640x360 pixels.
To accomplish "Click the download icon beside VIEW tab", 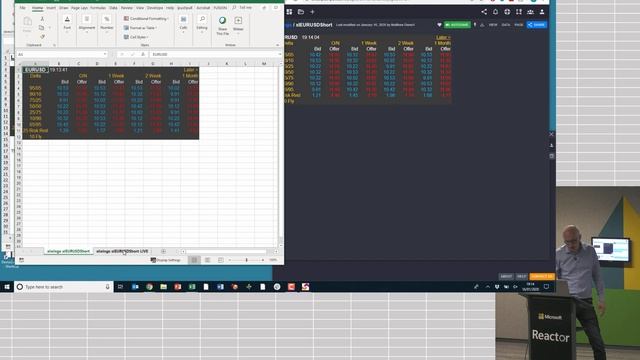I will pos(482,25).
